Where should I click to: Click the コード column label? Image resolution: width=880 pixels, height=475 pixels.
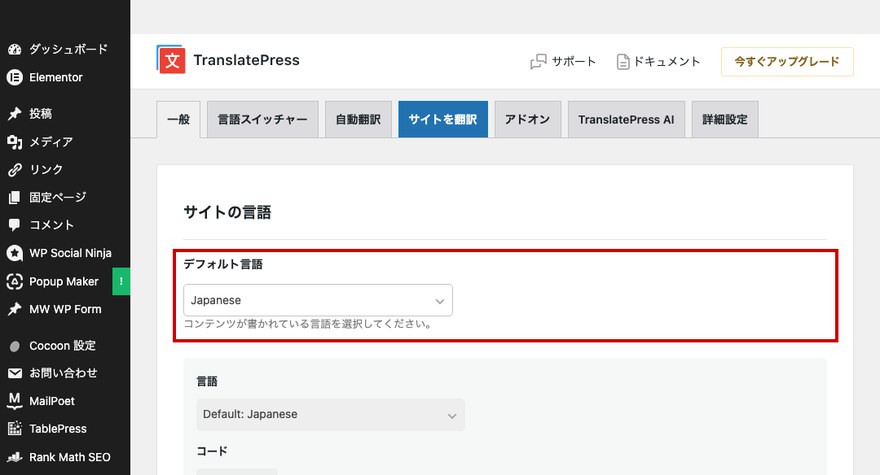click(x=212, y=451)
